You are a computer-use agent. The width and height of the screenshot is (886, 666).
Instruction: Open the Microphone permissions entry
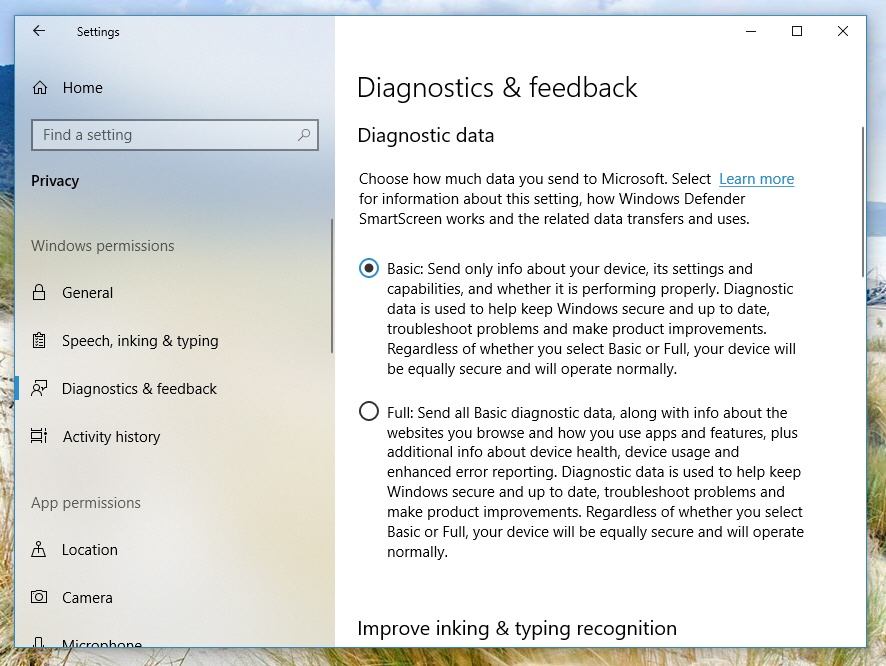(101, 643)
